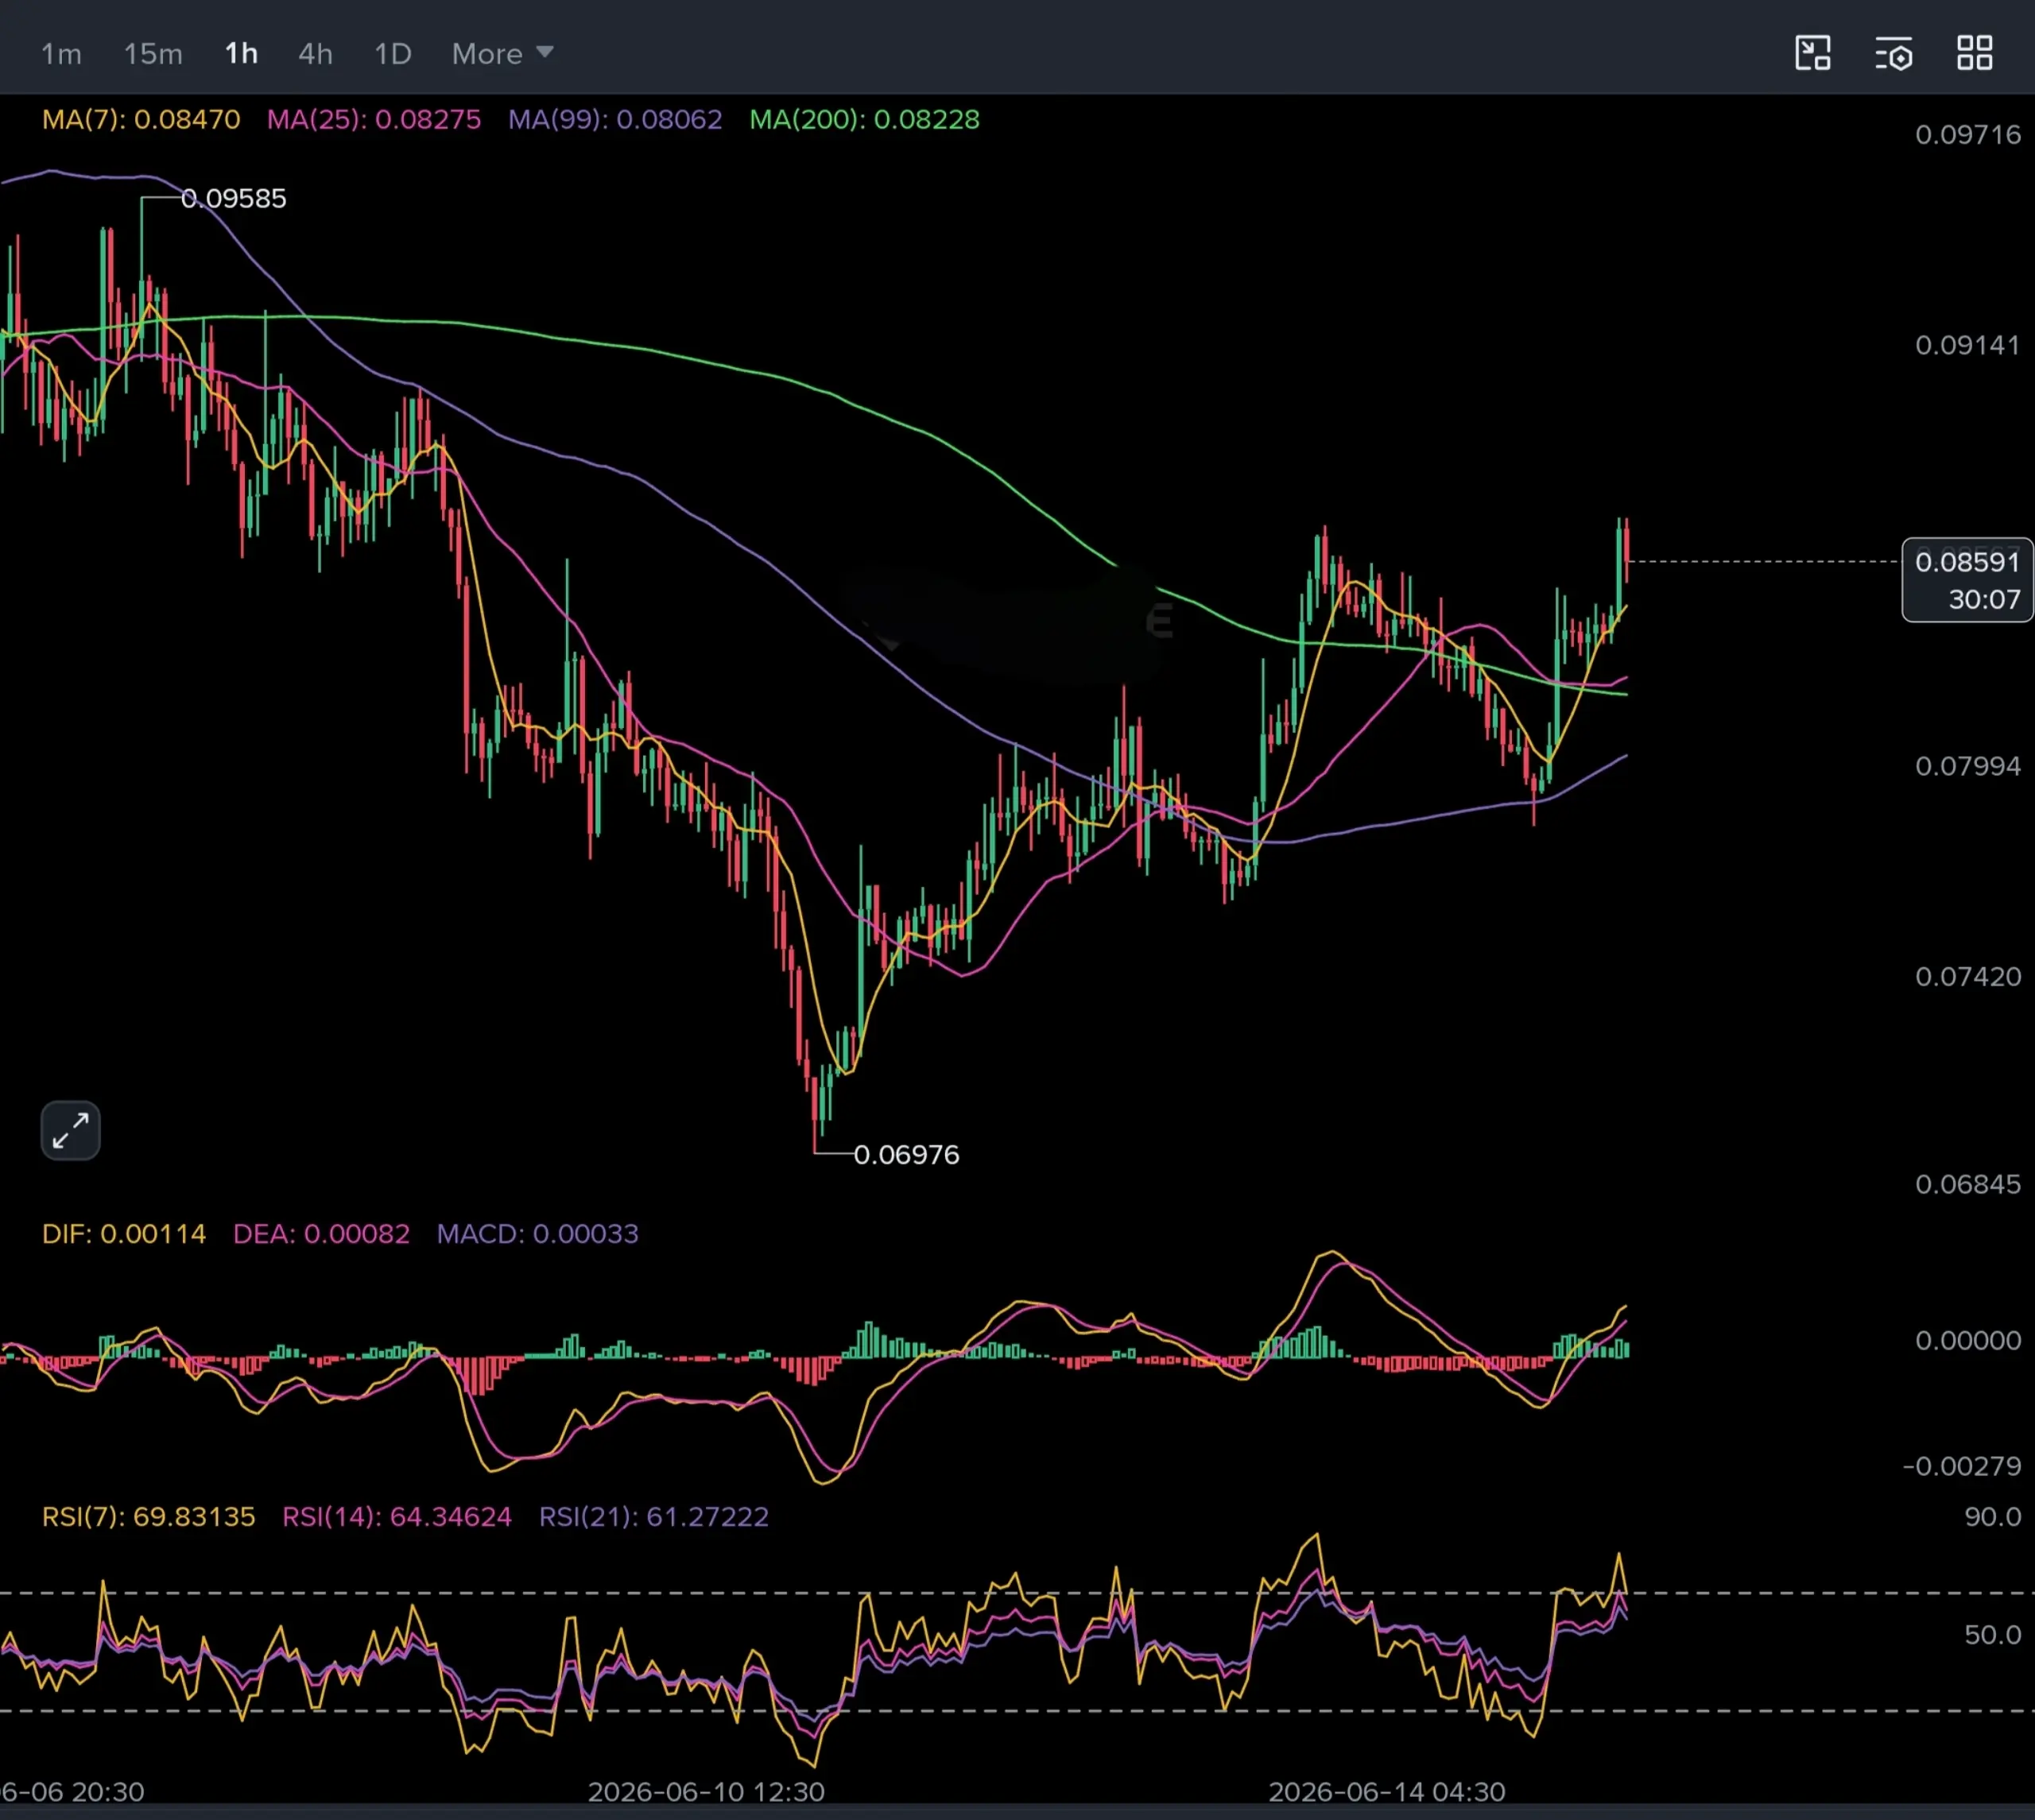
Task: Click the 0.09141 price axis value
Action: pyautogui.click(x=1968, y=345)
